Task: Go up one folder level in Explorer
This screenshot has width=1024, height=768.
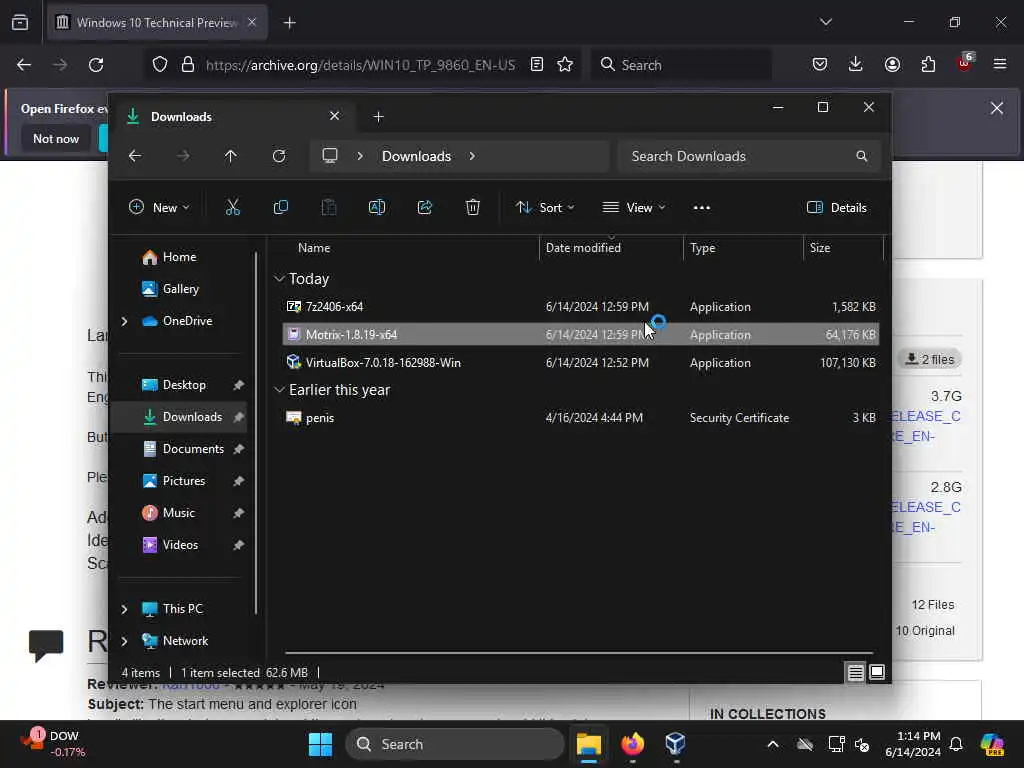Action: pyautogui.click(x=231, y=156)
